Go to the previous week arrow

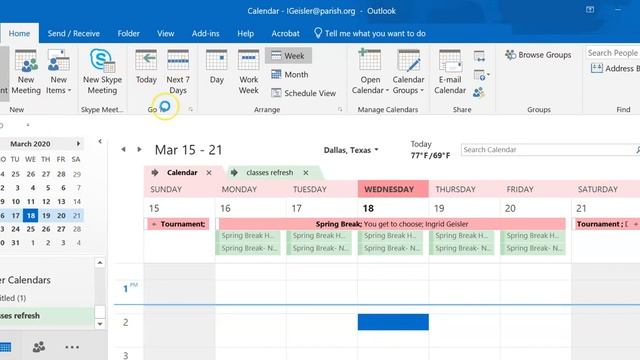123,149
